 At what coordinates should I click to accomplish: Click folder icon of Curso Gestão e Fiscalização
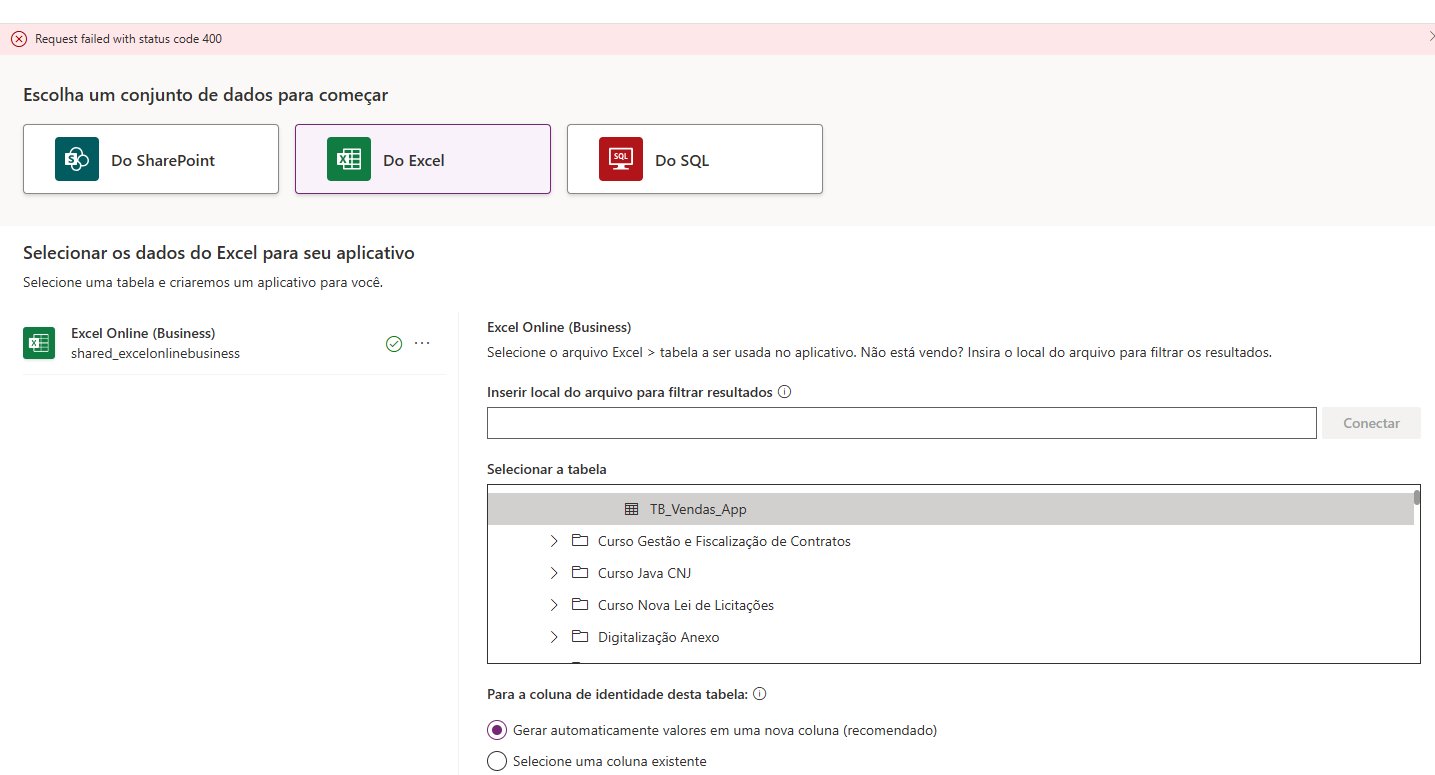[x=580, y=541]
